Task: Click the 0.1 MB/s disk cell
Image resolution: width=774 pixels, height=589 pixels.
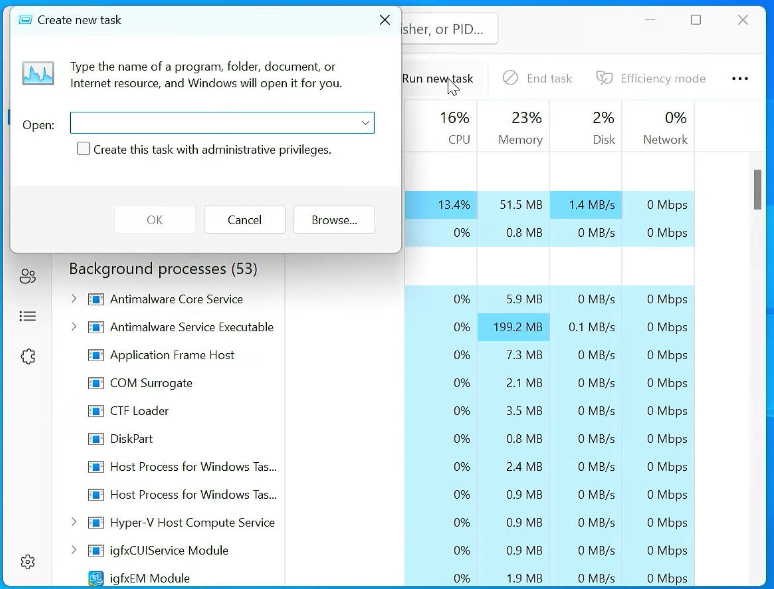Action: click(586, 327)
